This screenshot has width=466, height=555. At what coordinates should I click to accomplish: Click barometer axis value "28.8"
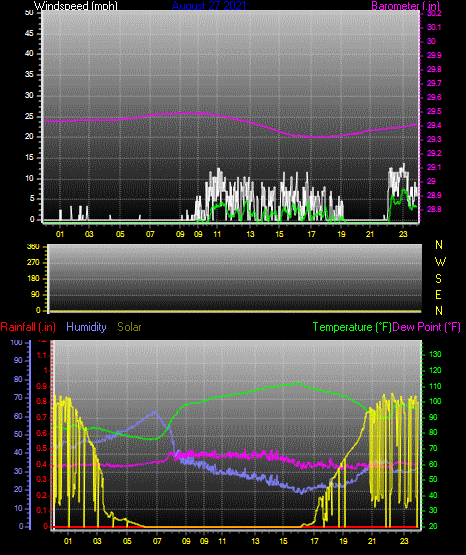click(434, 209)
